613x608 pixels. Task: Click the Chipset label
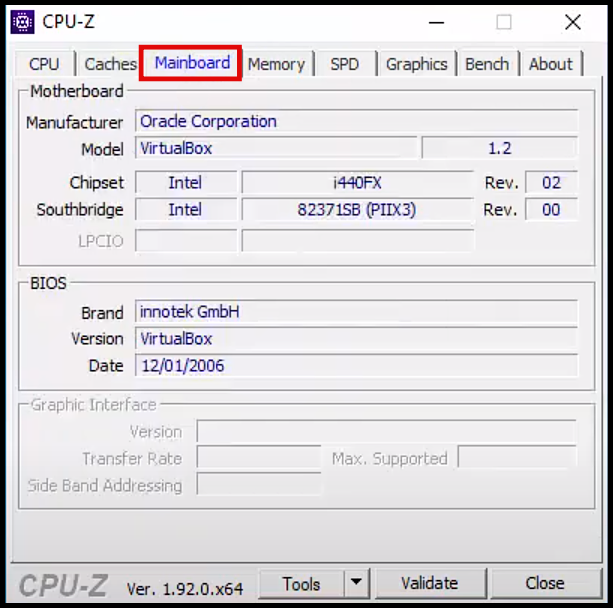[96, 183]
